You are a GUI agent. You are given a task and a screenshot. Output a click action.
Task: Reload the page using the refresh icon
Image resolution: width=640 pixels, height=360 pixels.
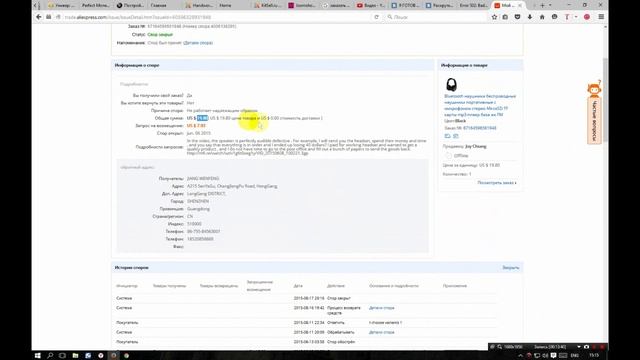[x=376, y=17]
